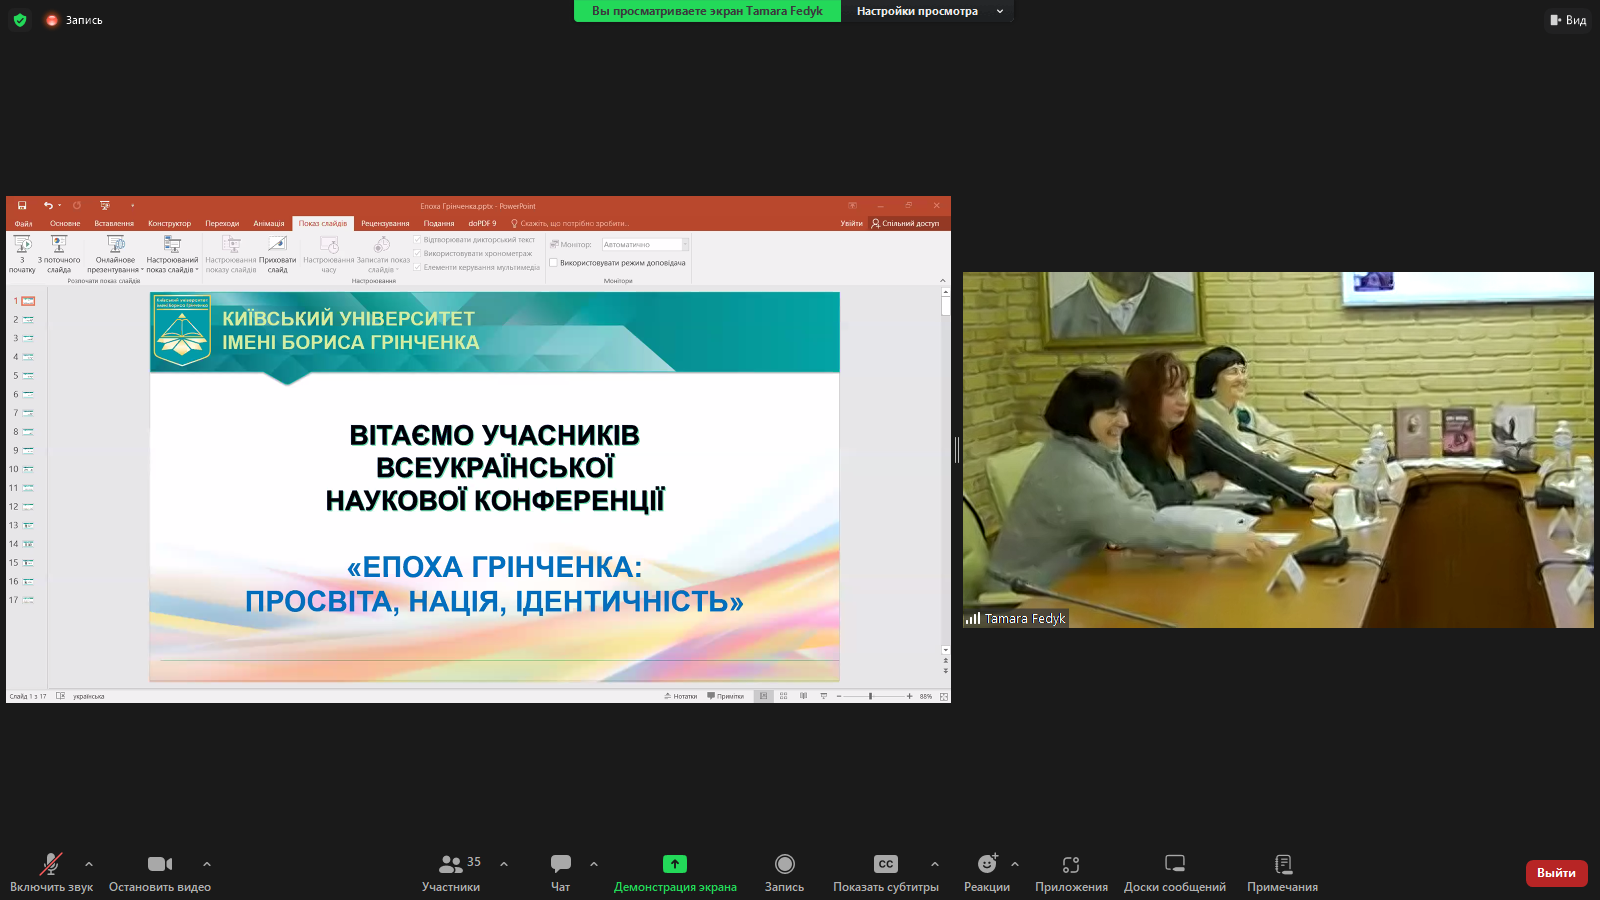This screenshot has width=1600, height=900.
Task: Unmute microphone with Включить звук
Action: 51,872
